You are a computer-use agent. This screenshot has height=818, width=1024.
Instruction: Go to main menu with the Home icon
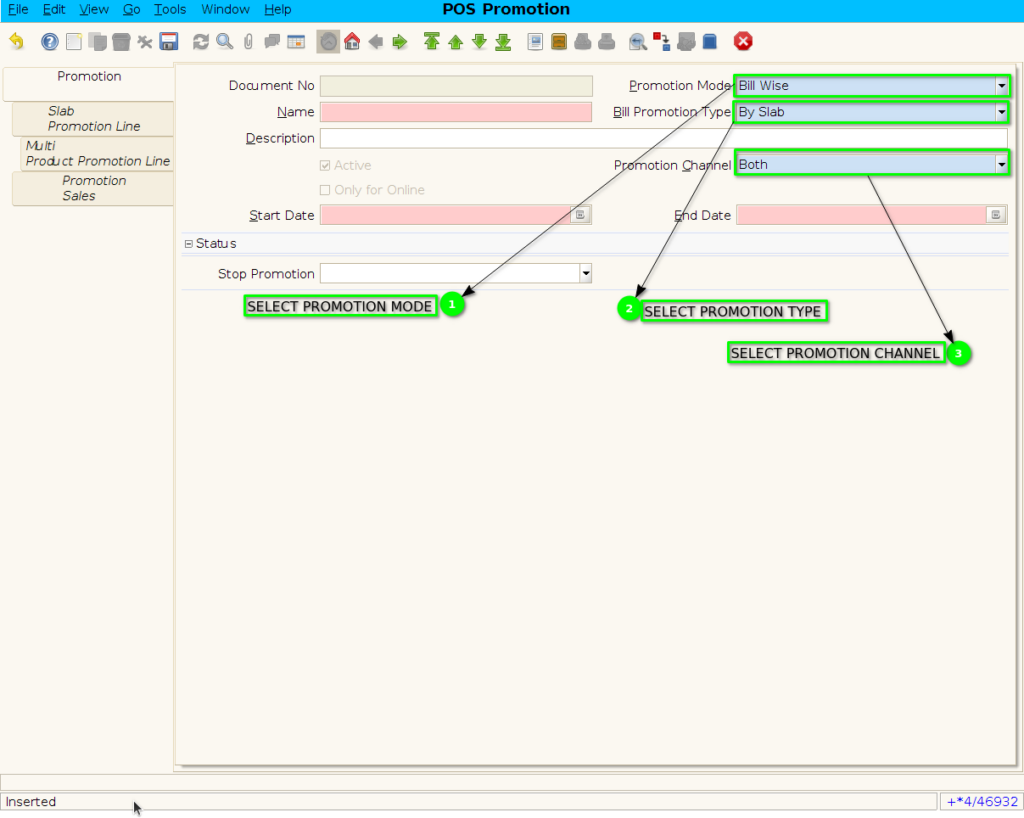352,42
